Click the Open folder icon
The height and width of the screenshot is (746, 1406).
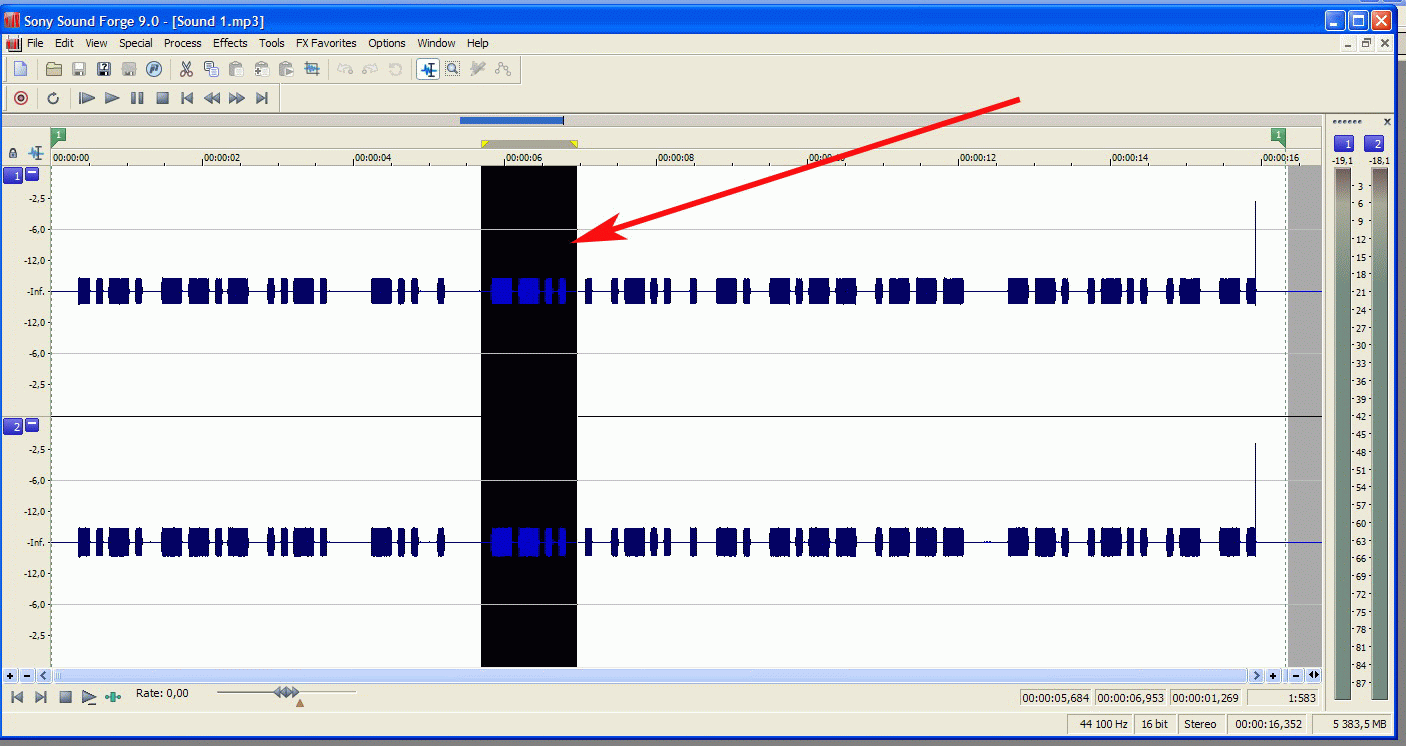[x=54, y=69]
